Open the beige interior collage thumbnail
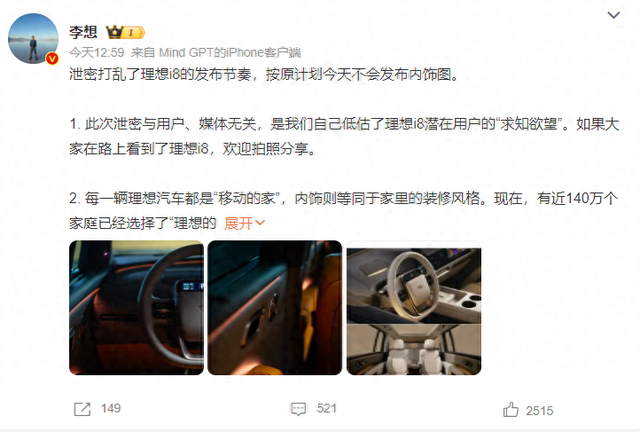Screen dimensions: 640x432 (x=414, y=308)
